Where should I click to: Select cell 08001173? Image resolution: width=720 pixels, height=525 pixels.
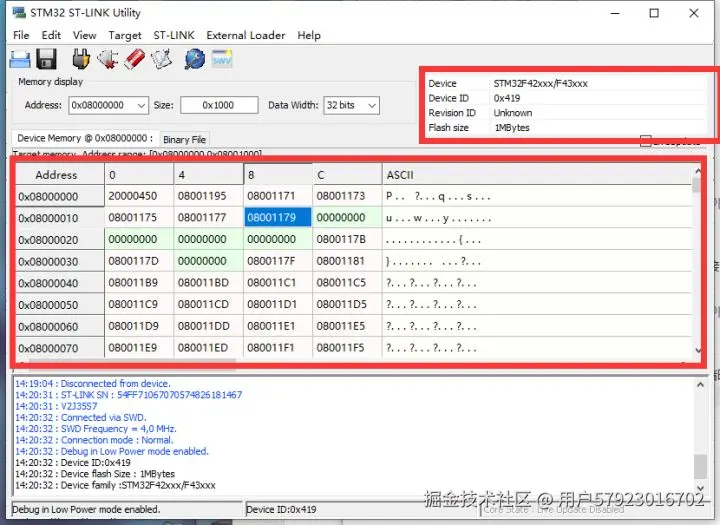tap(347, 196)
